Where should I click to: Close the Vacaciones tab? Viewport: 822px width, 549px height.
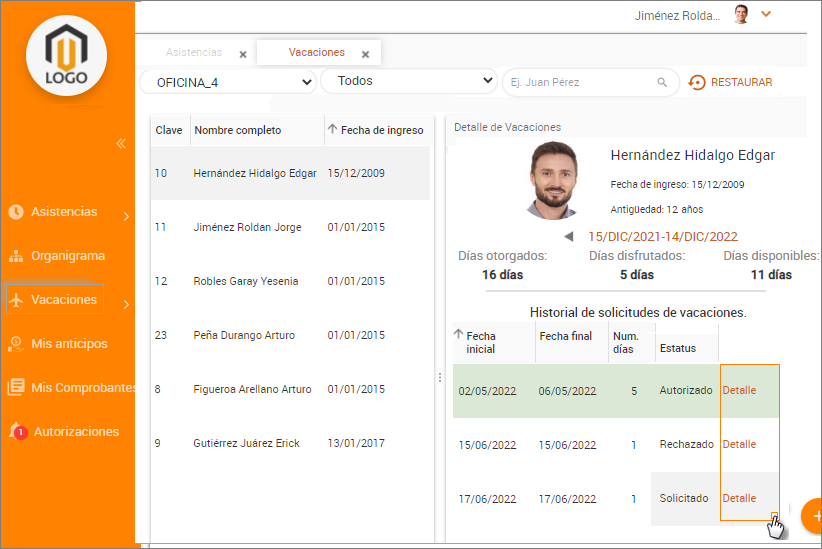pyautogui.click(x=365, y=55)
